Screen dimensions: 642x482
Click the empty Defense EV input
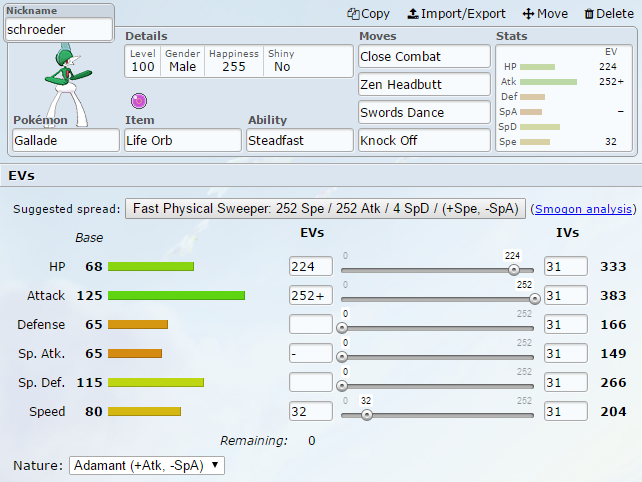[311, 324]
